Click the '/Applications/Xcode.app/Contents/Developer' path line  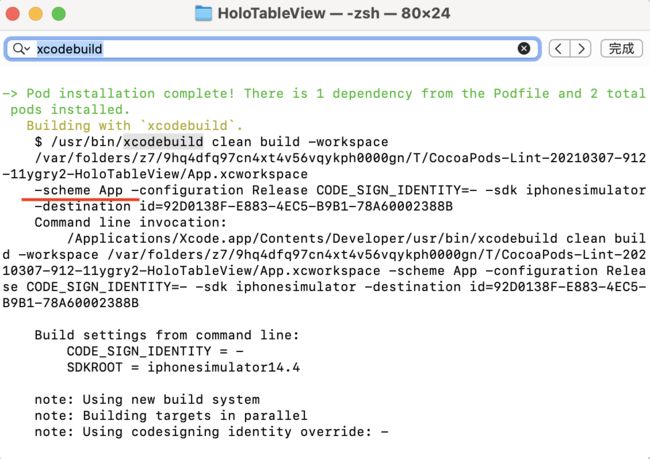click(x=356, y=239)
